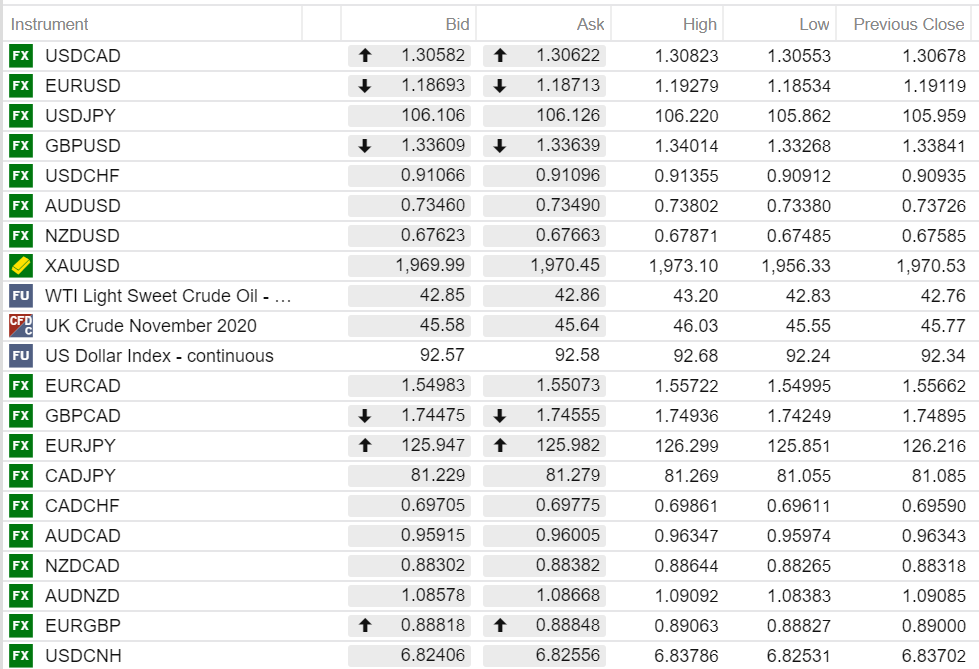The height and width of the screenshot is (669, 979).
Task: Select the AUDNZD instrument name
Action: (82, 596)
